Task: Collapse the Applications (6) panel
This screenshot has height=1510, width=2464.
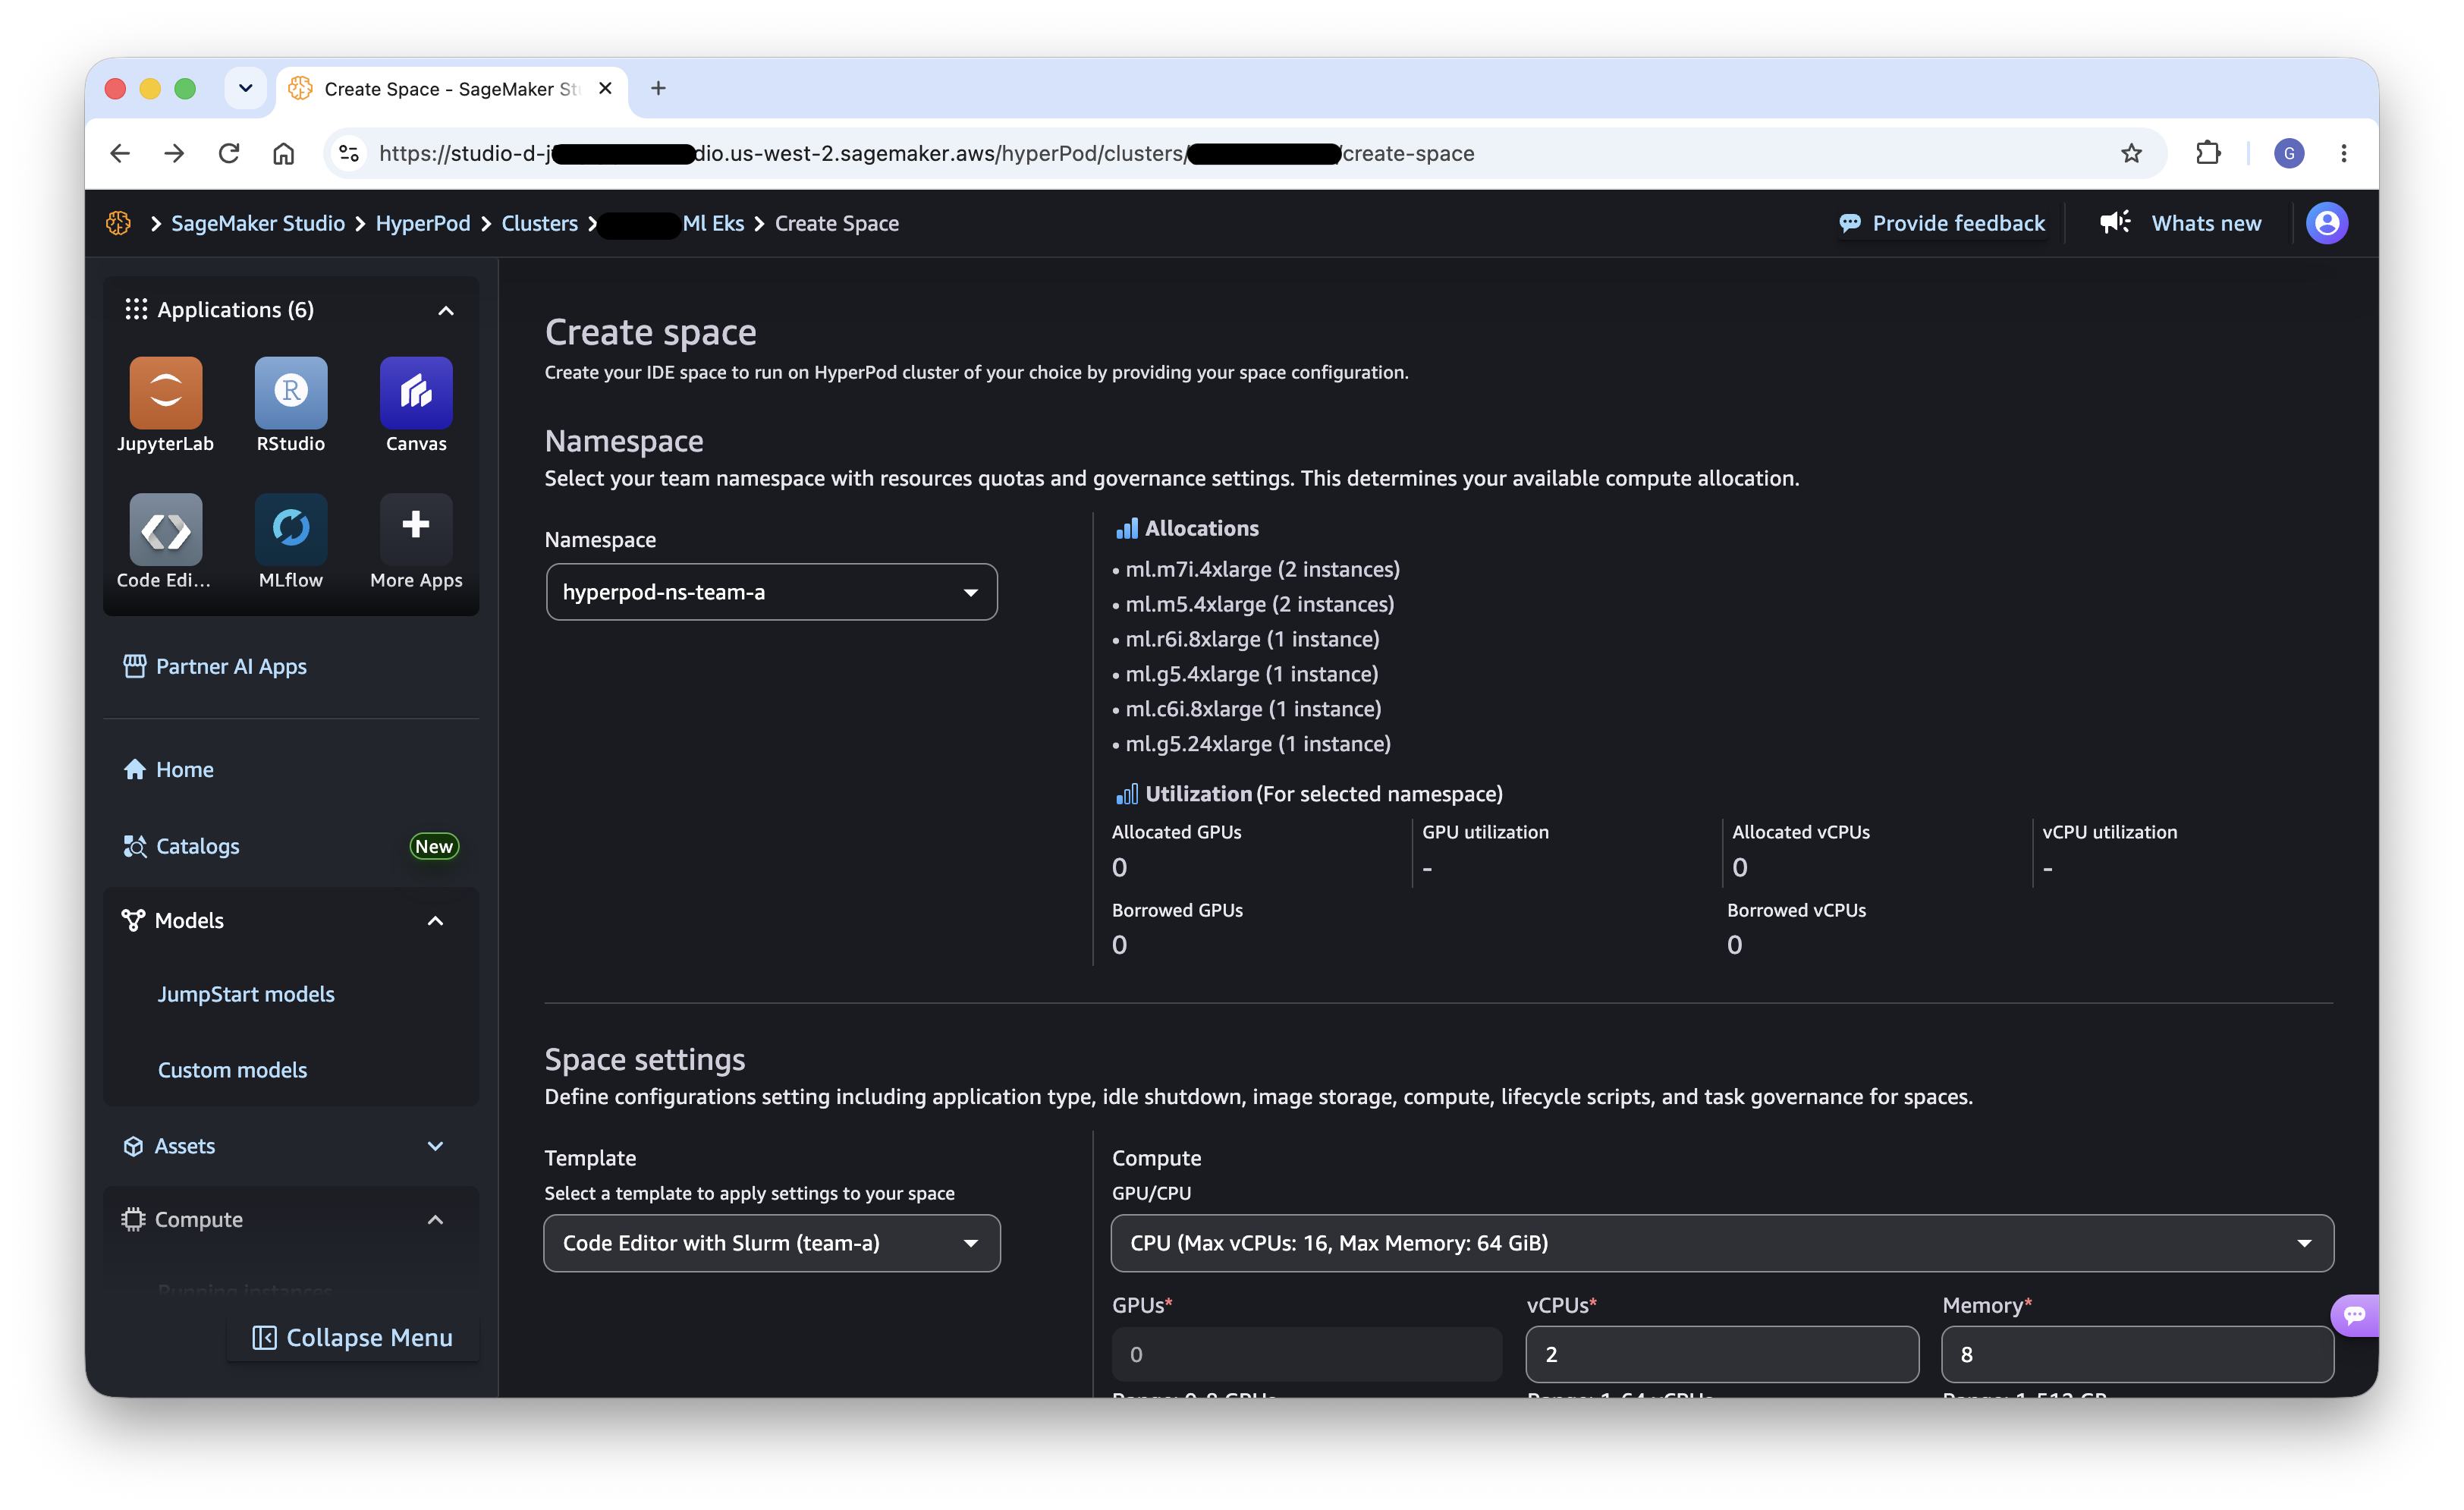Action: [446, 310]
